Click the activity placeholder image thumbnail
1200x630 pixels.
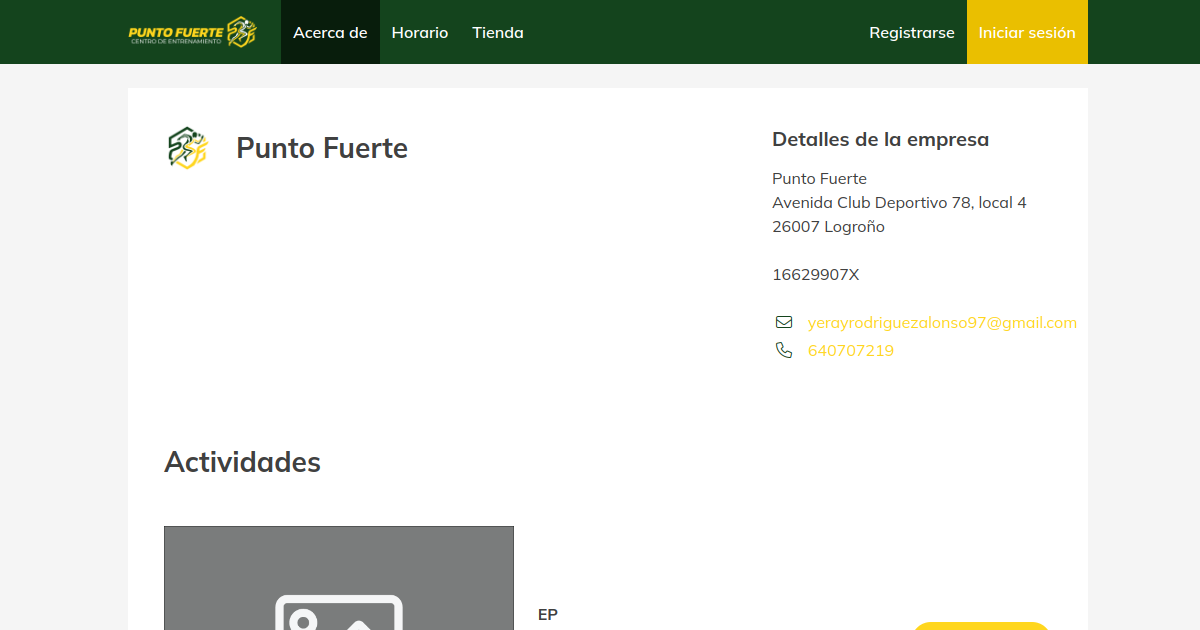[x=339, y=578]
